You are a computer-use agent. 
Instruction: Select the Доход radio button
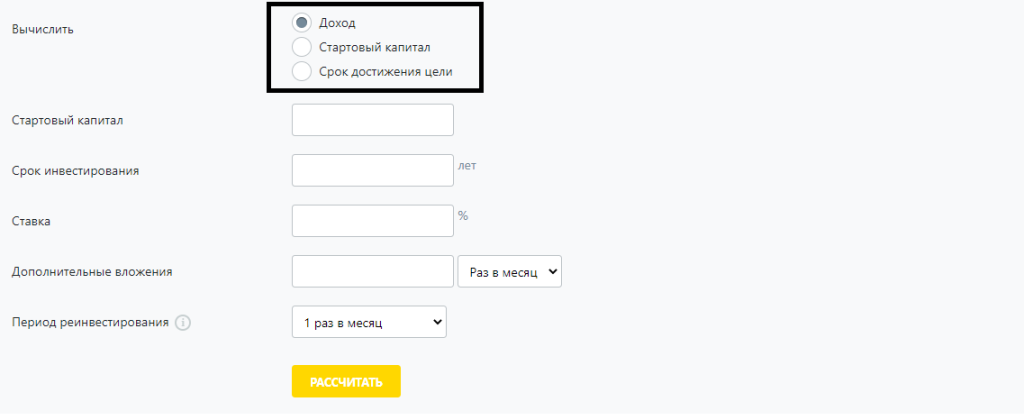coord(302,22)
